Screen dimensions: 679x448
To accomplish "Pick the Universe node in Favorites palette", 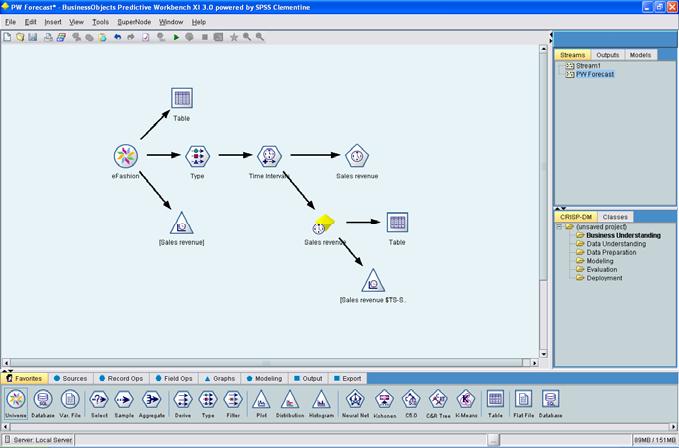I will 16,403.
